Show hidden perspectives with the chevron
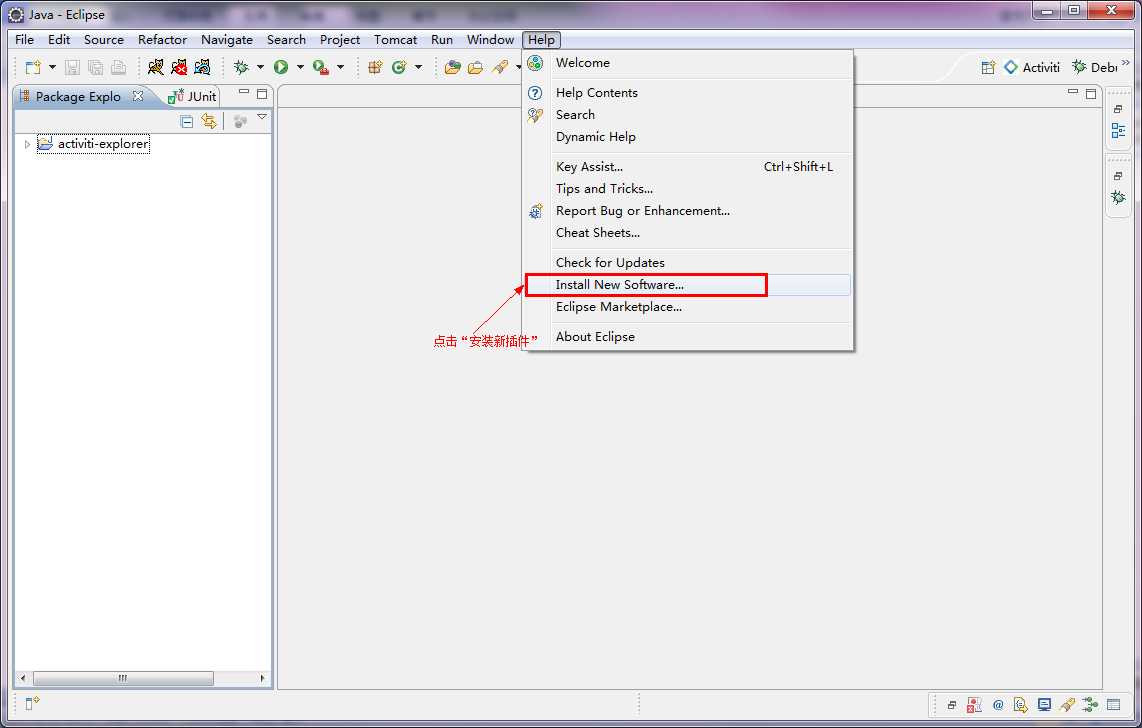Viewport: 1142px width, 728px height. [1126, 63]
